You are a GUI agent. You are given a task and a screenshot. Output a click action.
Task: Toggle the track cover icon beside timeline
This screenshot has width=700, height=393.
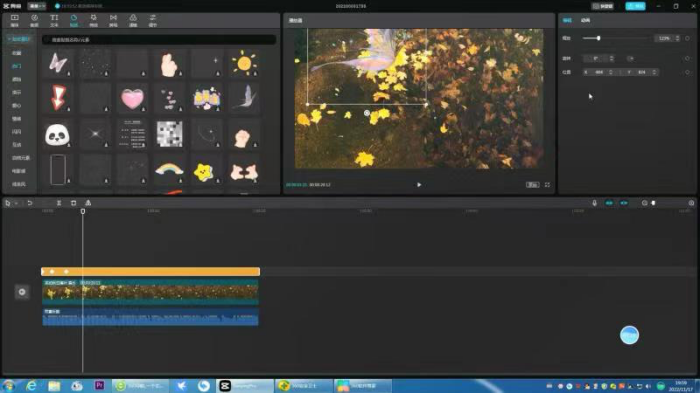tap(22, 292)
